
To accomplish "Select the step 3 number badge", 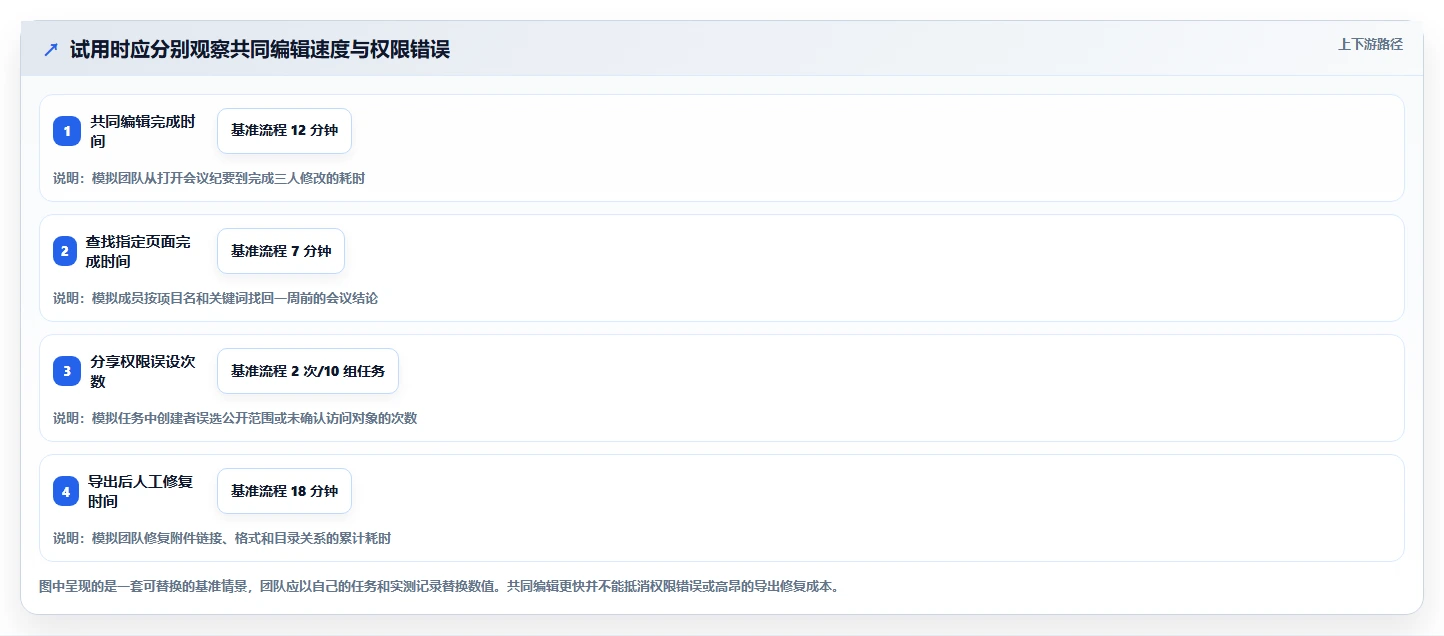I will [67, 371].
